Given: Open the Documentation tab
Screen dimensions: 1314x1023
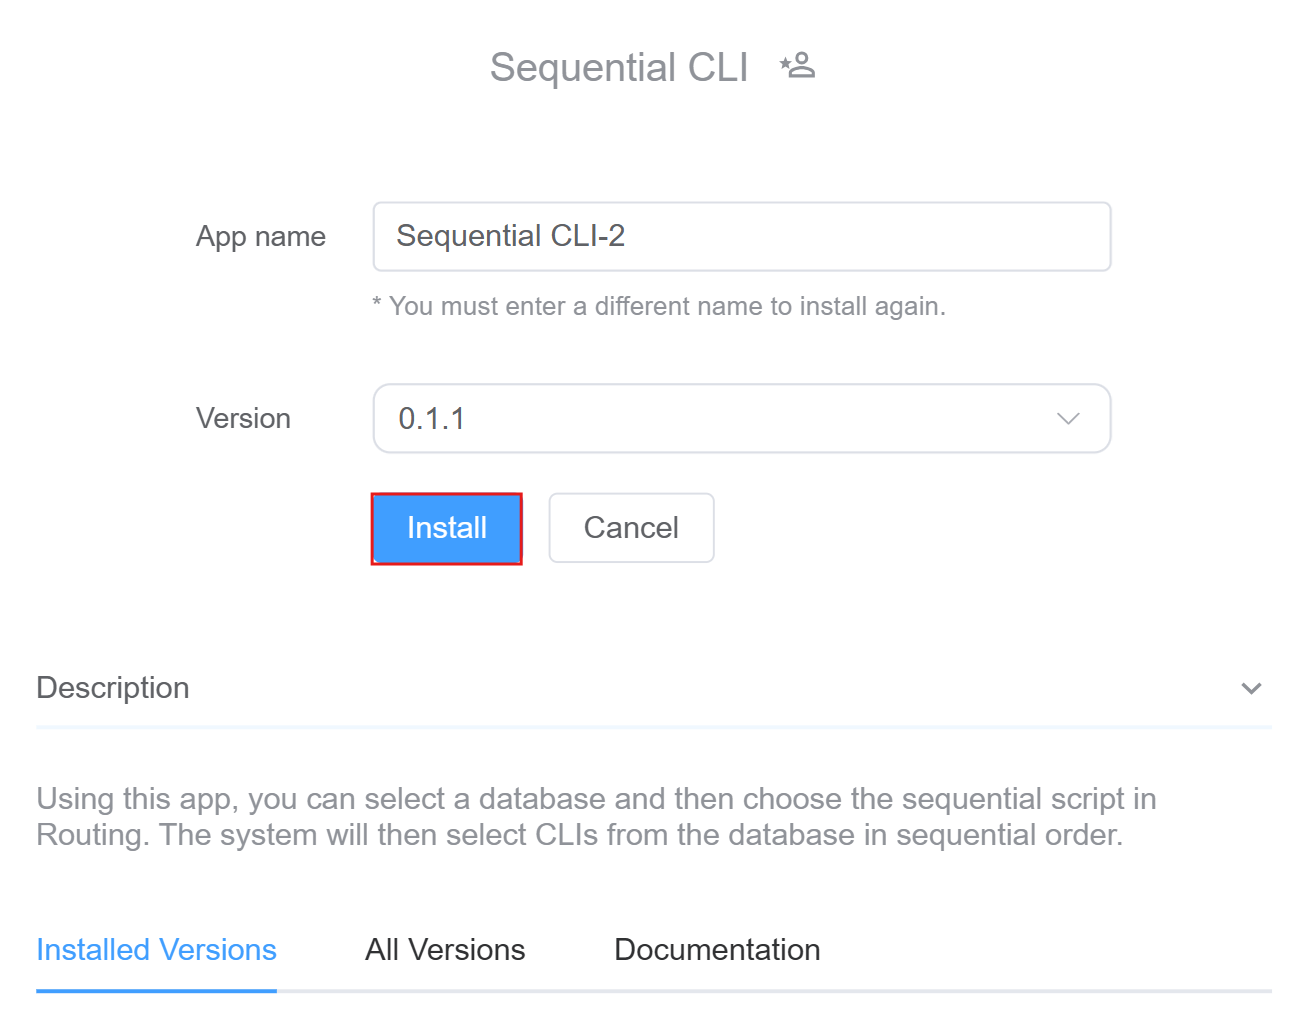Looking at the screenshot, I should (717, 949).
